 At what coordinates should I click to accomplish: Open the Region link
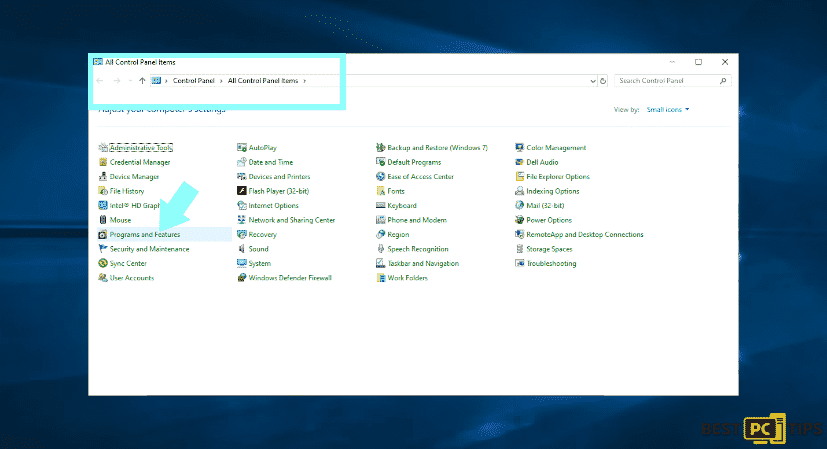coord(398,234)
